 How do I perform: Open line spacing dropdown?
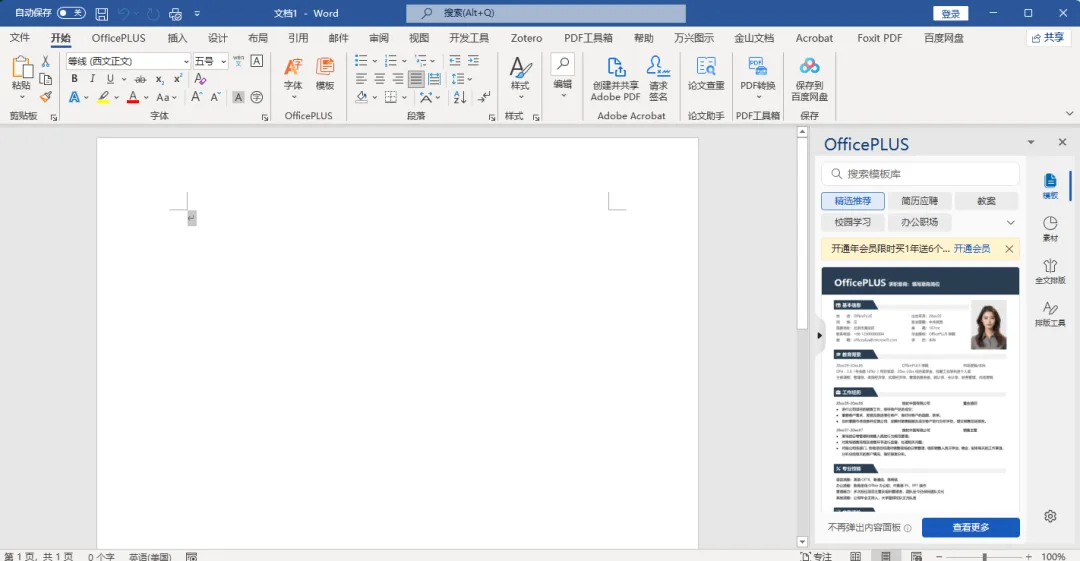point(461,79)
